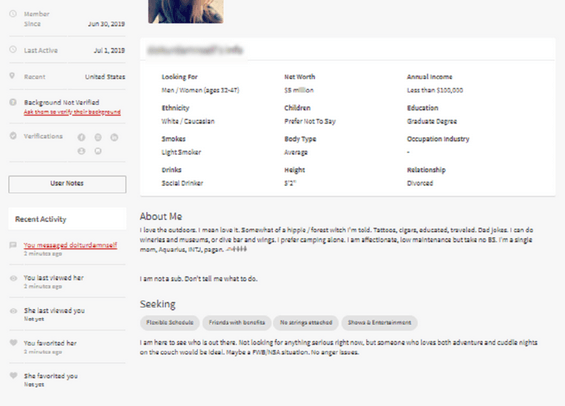The height and width of the screenshot is (406, 565).
Task: Click the Seeking heading
Action: [158, 304]
